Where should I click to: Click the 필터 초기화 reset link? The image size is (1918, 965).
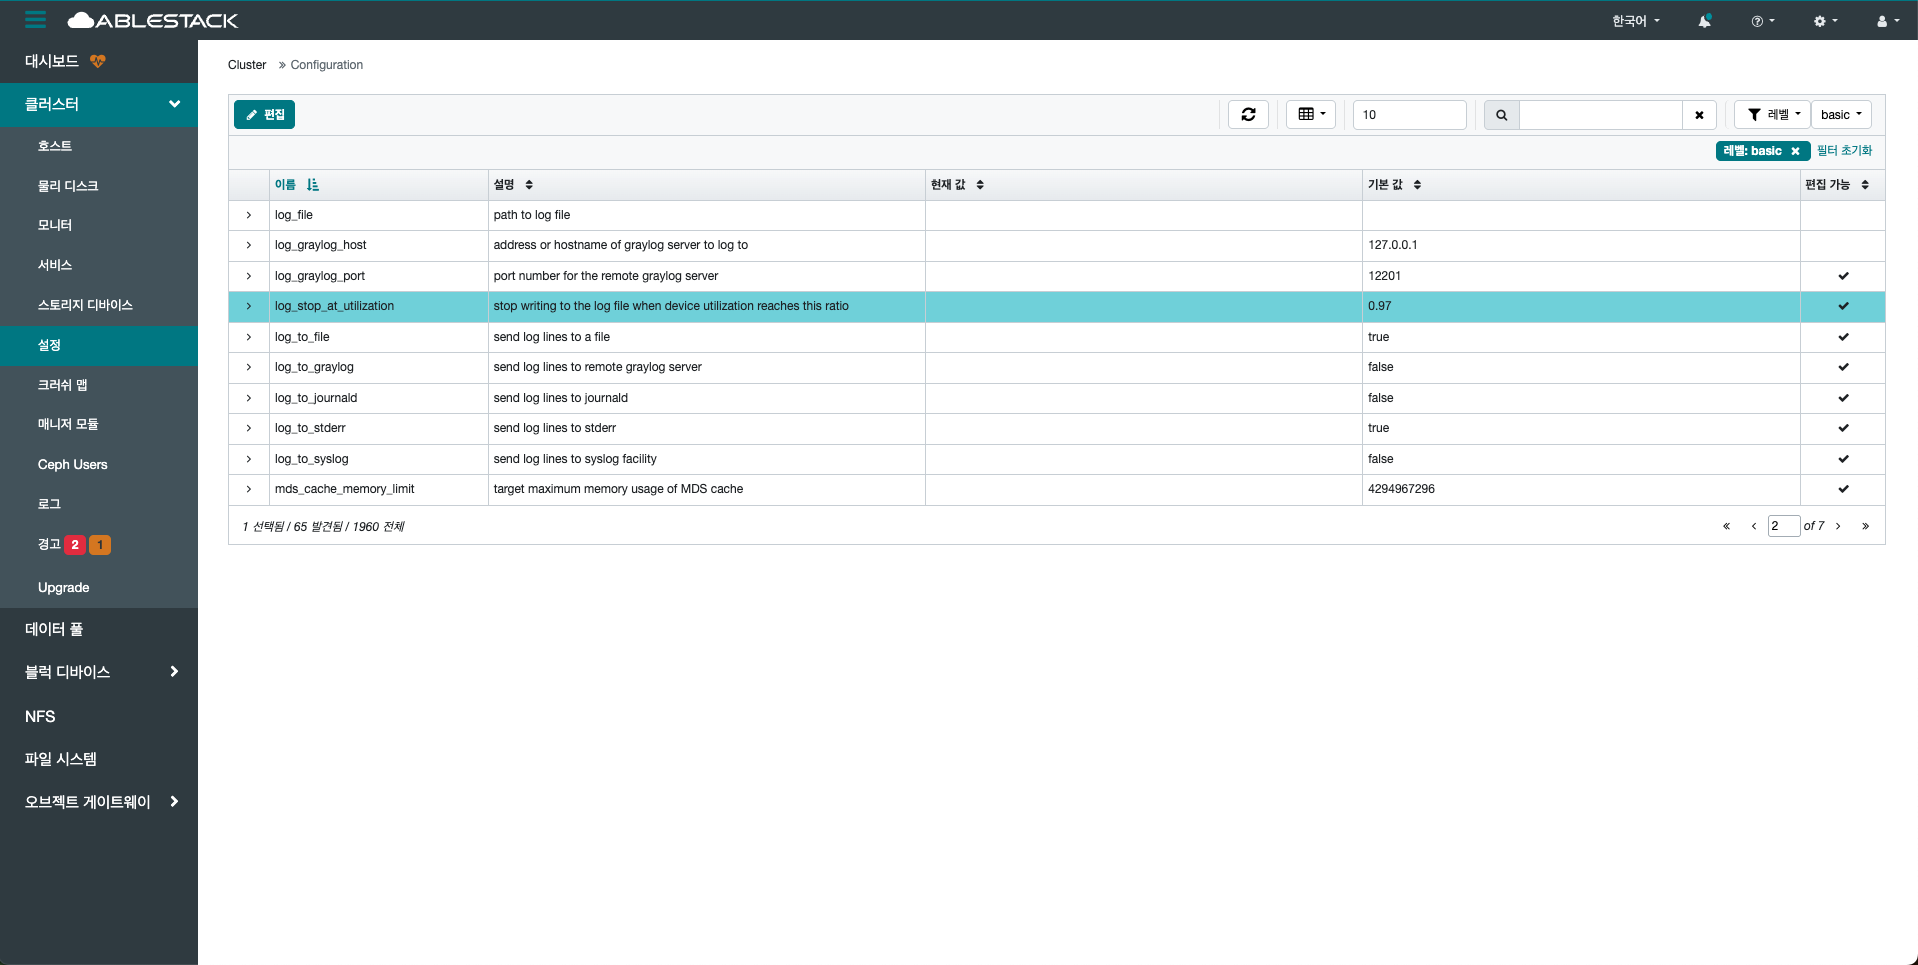(1844, 151)
